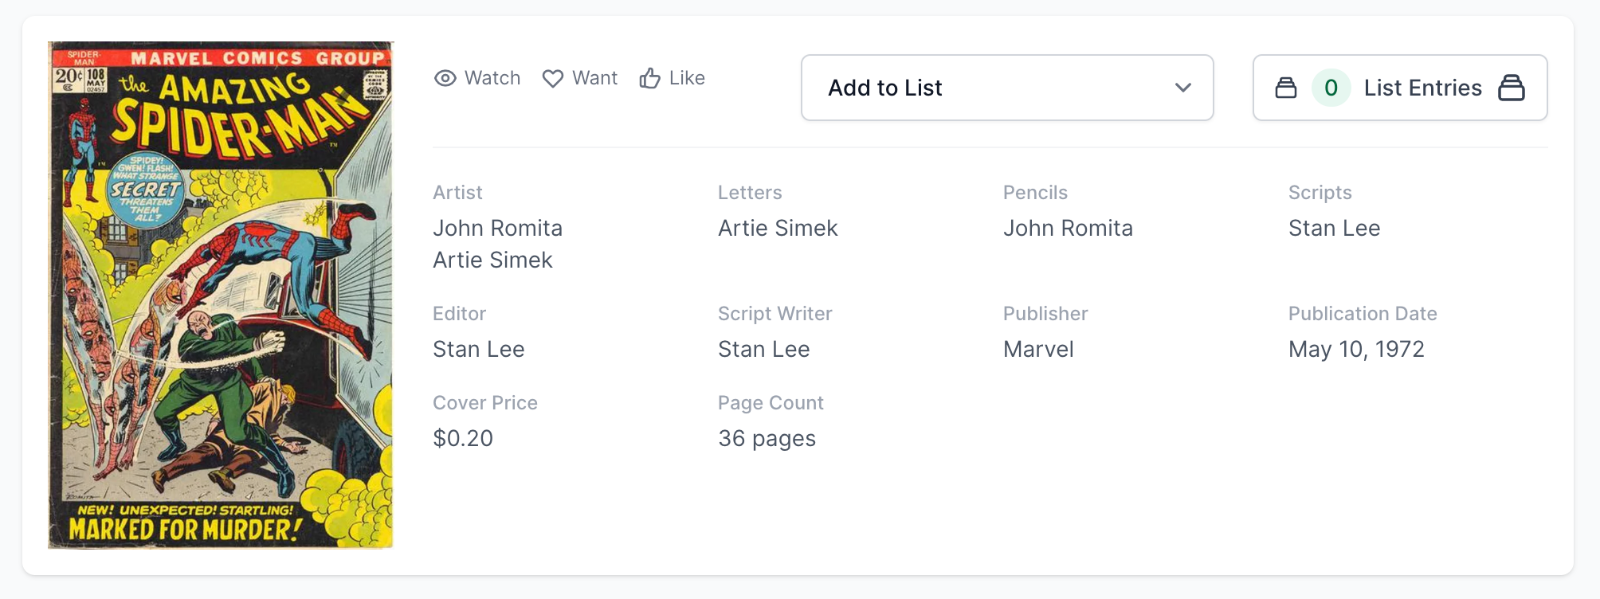Click the small box icon left of the entries count

click(1286, 88)
